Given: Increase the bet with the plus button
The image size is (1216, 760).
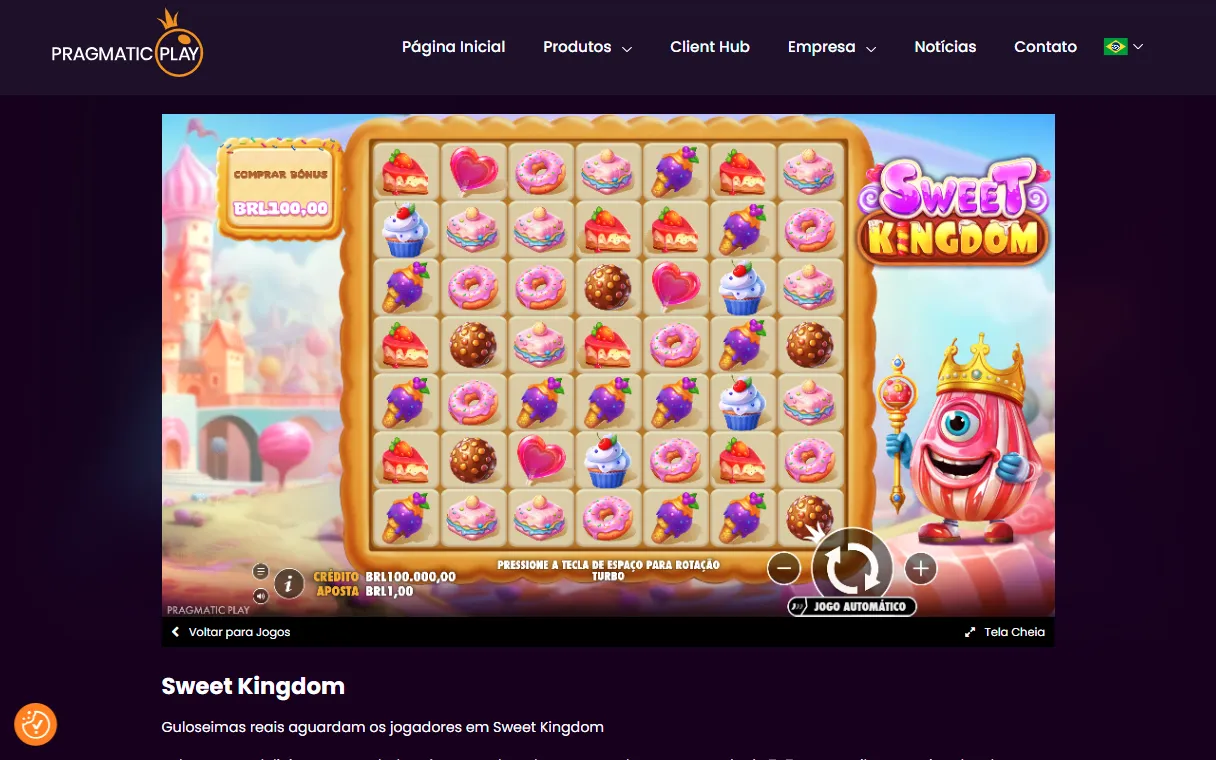Looking at the screenshot, I should tap(920, 569).
